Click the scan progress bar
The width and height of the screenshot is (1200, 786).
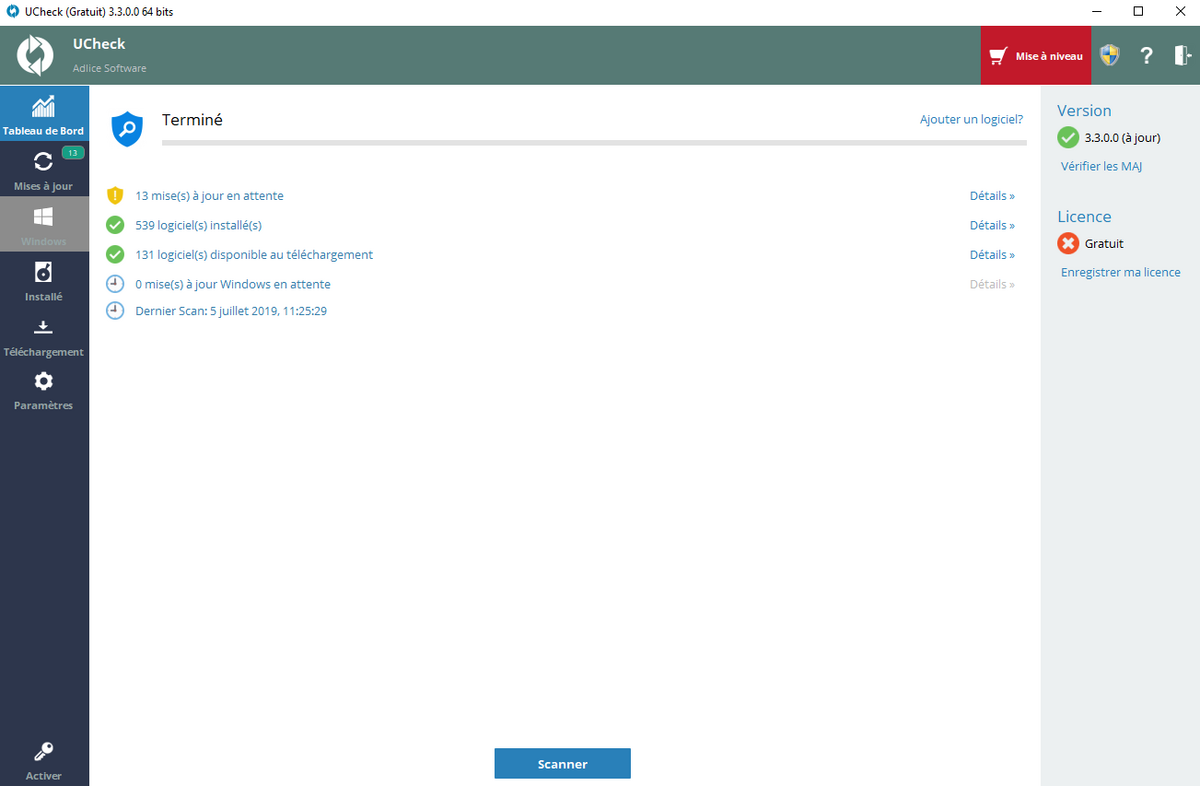(x=594, y=143)
